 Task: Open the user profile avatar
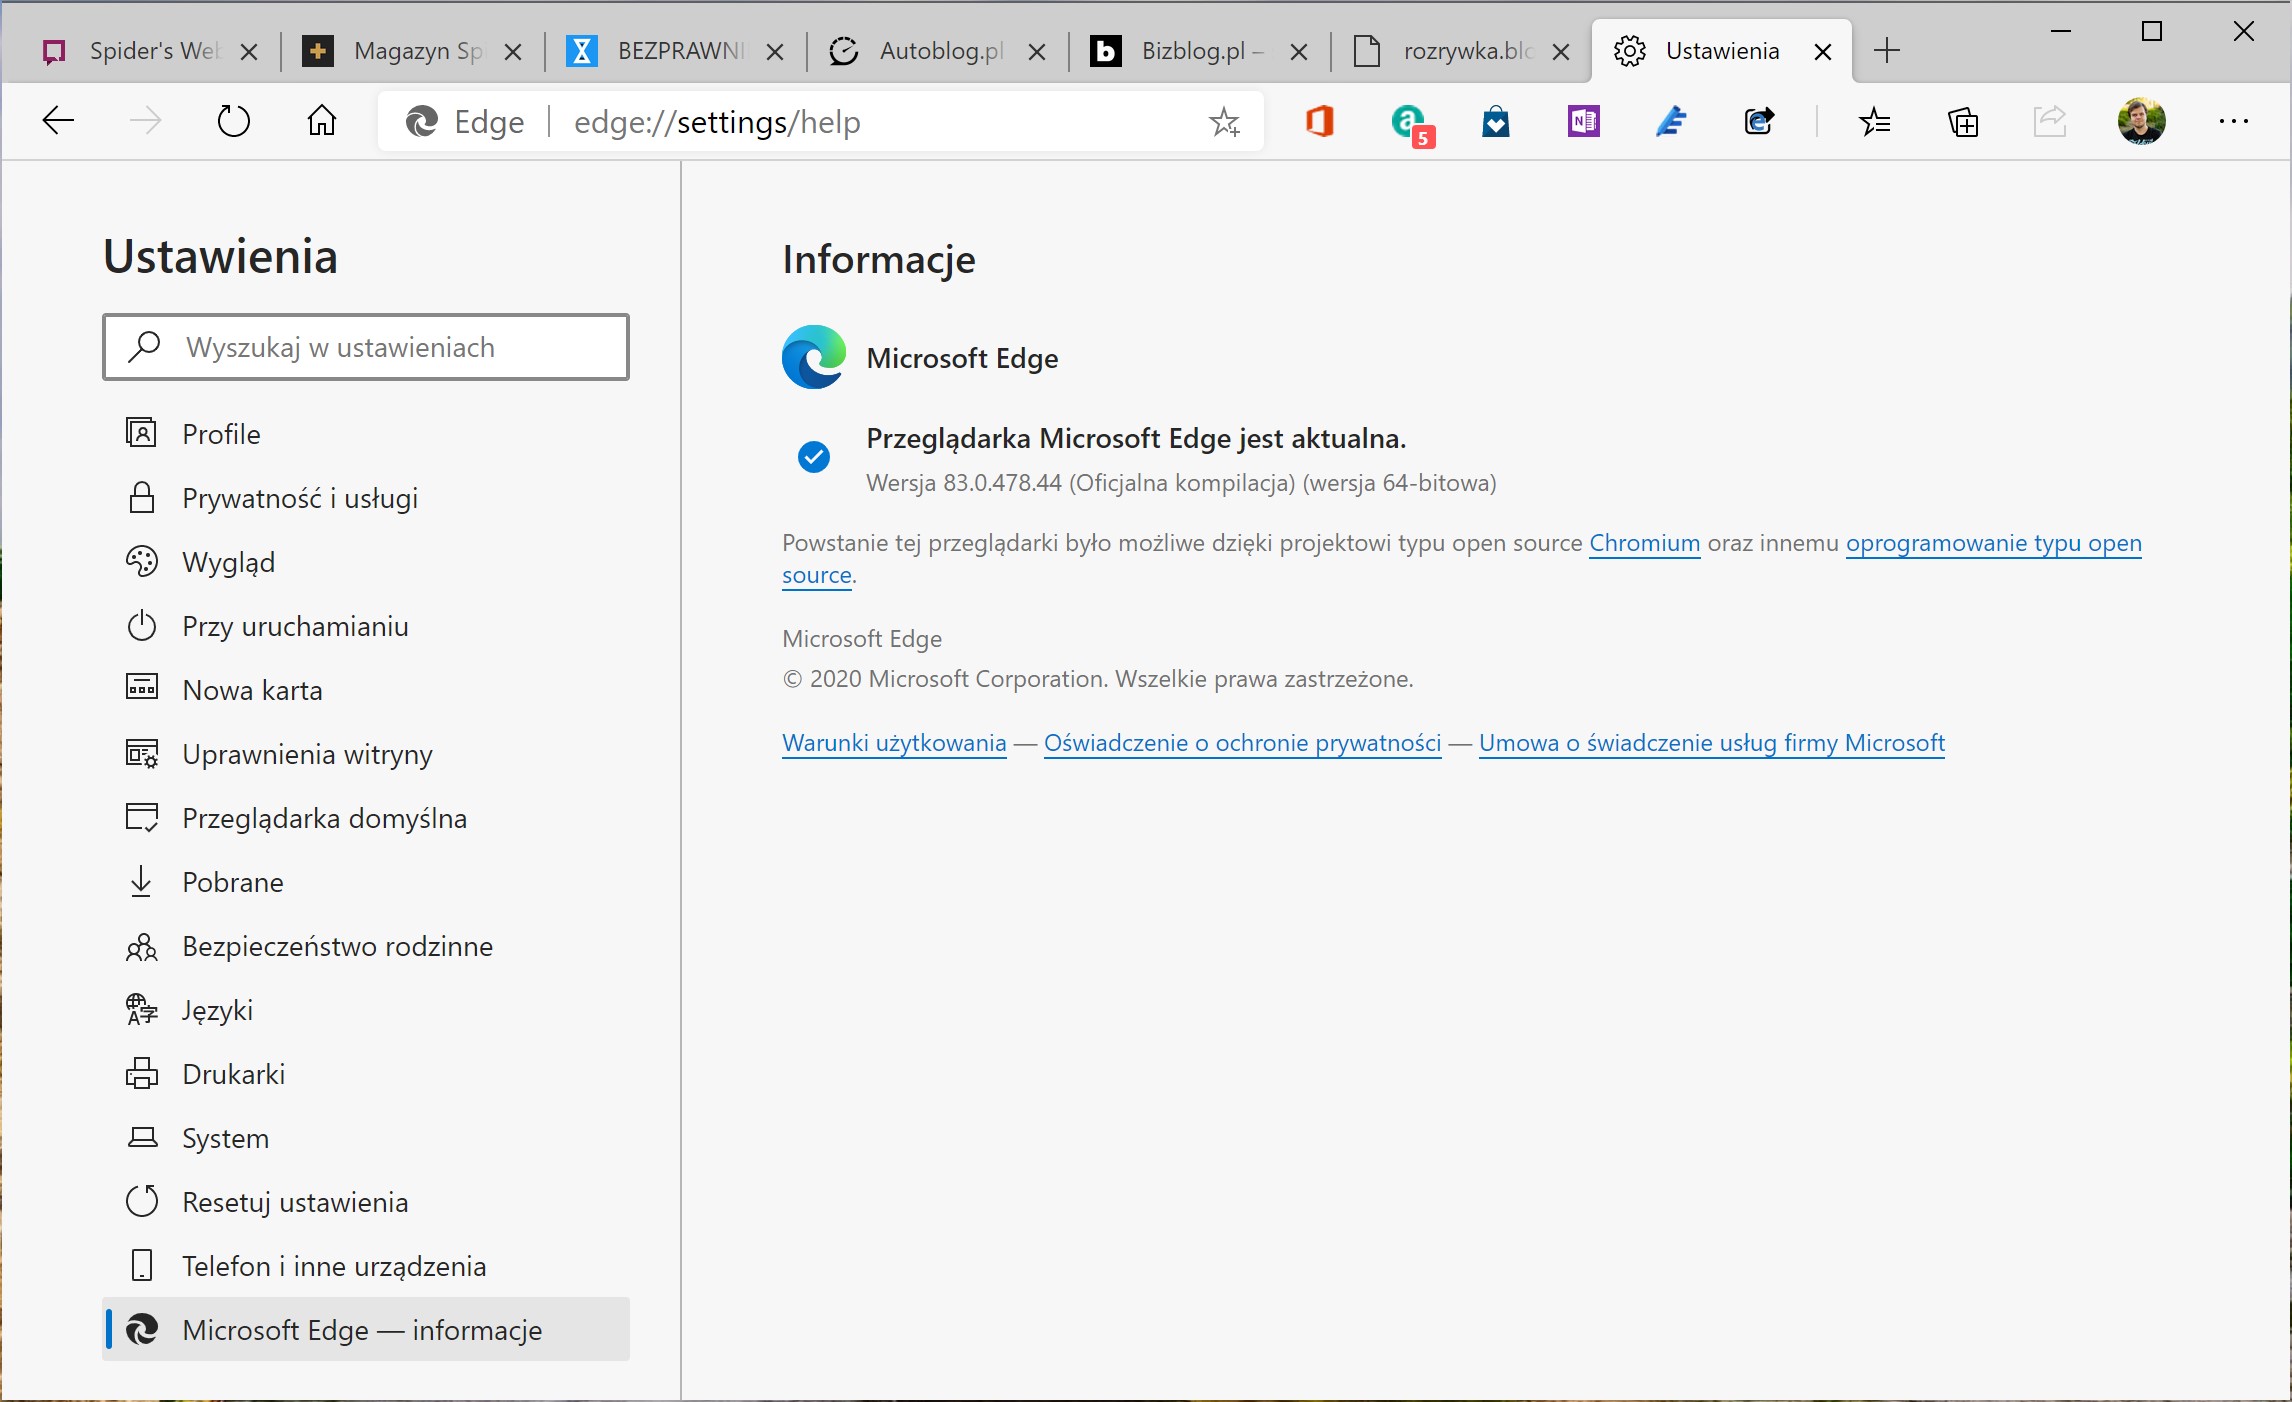pos(2141,122)
